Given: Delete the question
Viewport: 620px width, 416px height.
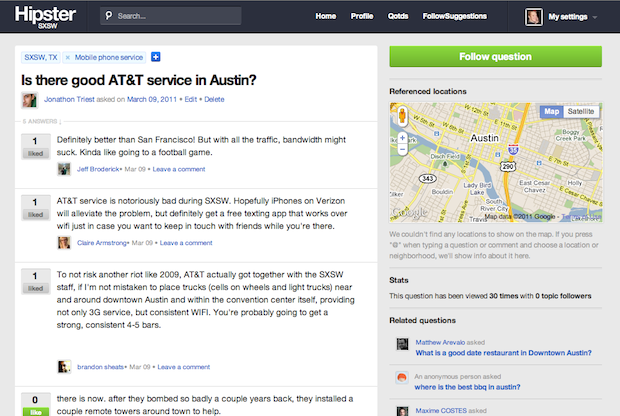Looking at the screenshot, I should pyautogui.click(x=214, y=99).
